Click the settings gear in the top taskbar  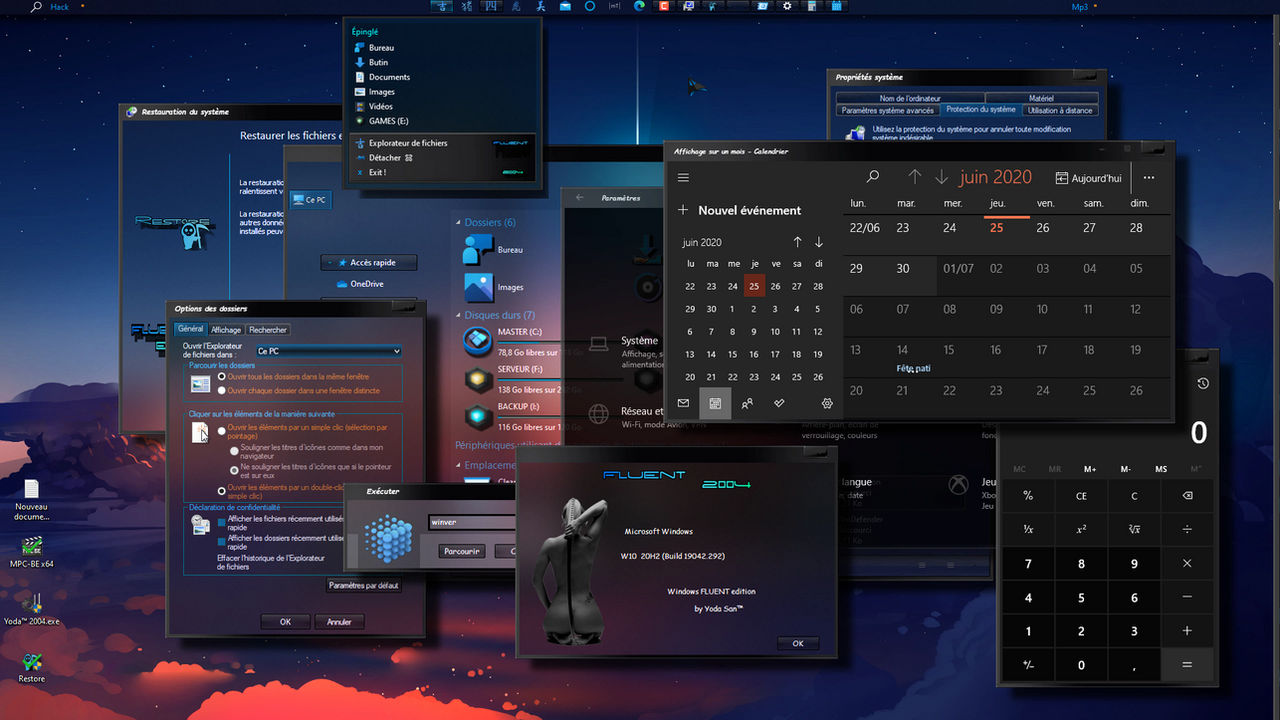[x=788, y=6]
